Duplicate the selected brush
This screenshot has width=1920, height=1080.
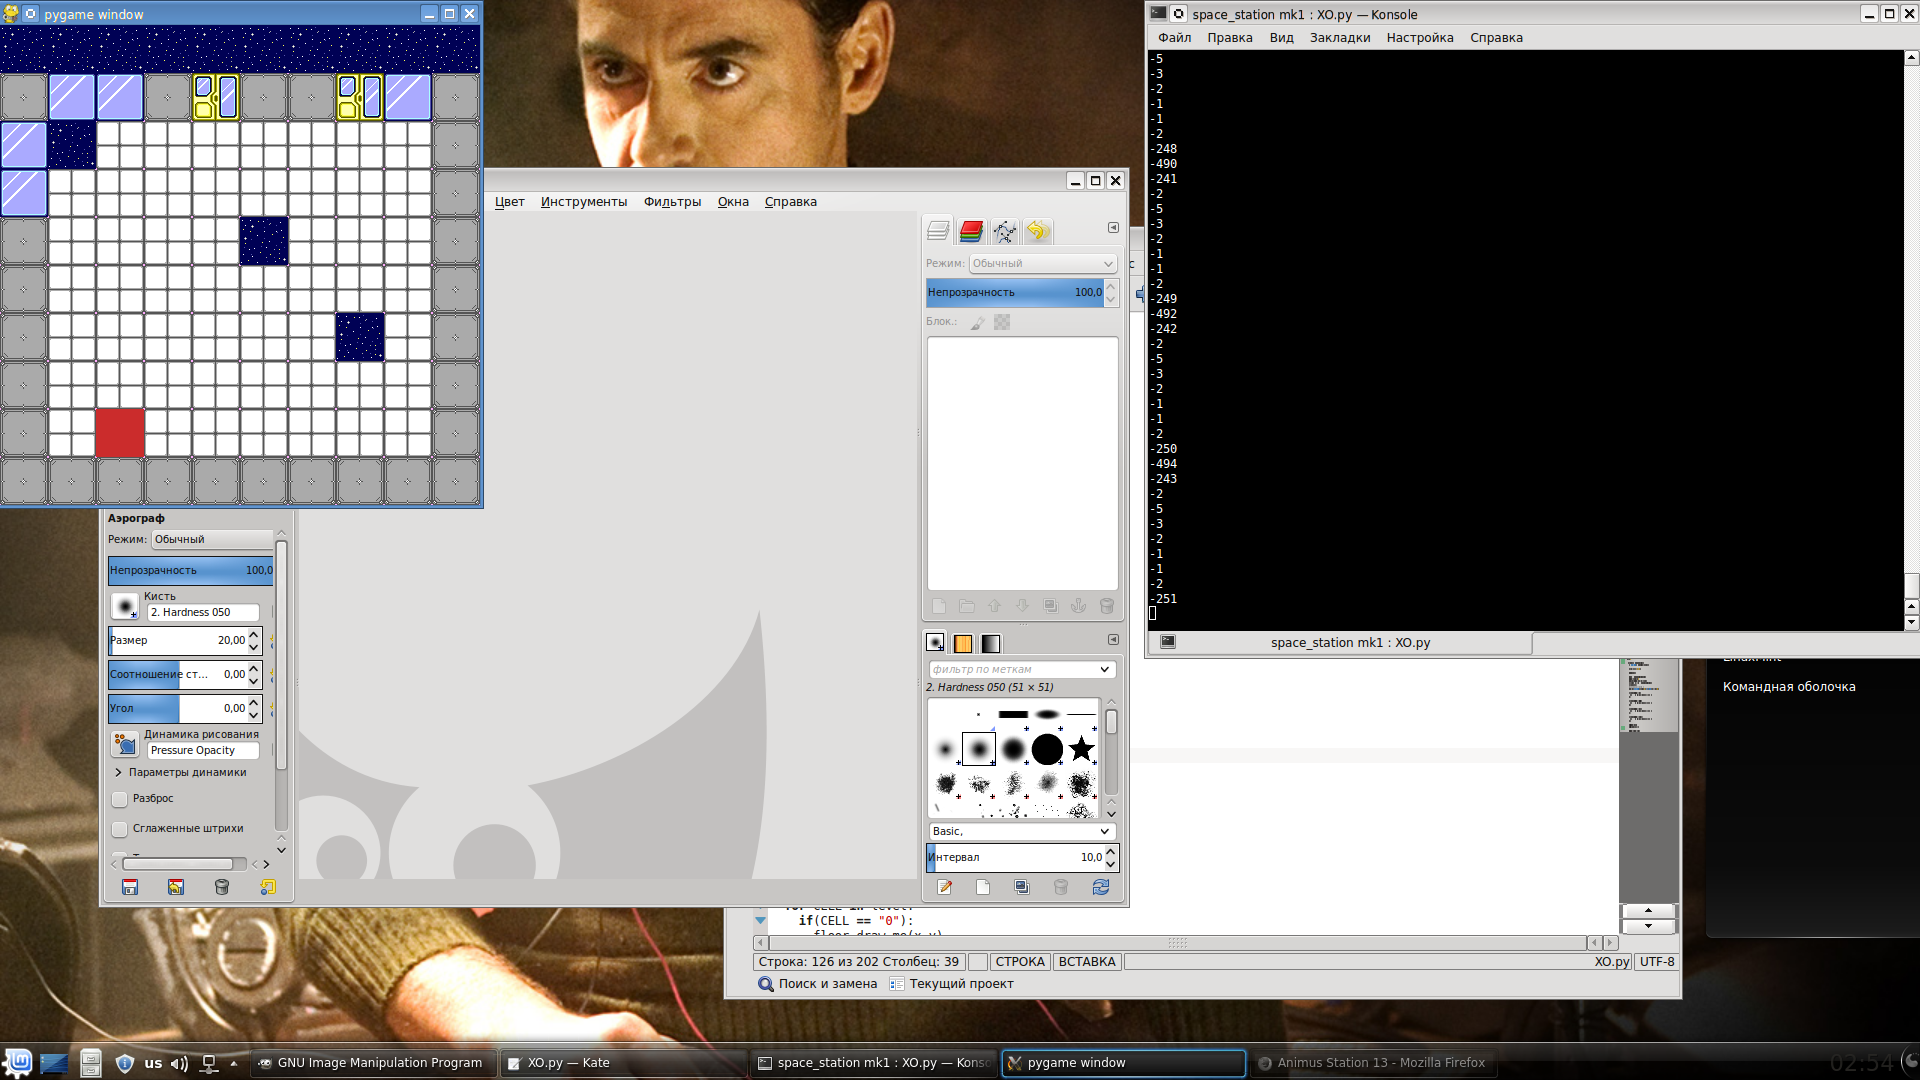[x=1021, y=887]
